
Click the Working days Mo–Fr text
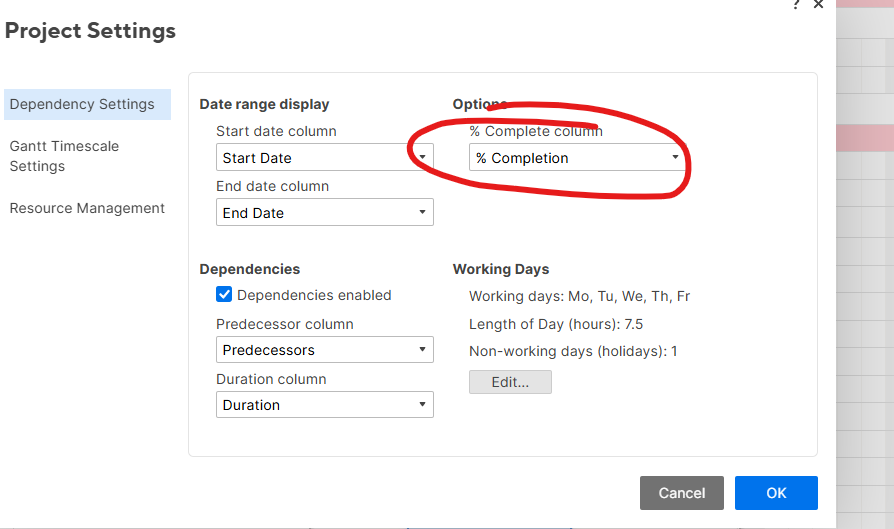click(579, 296)
